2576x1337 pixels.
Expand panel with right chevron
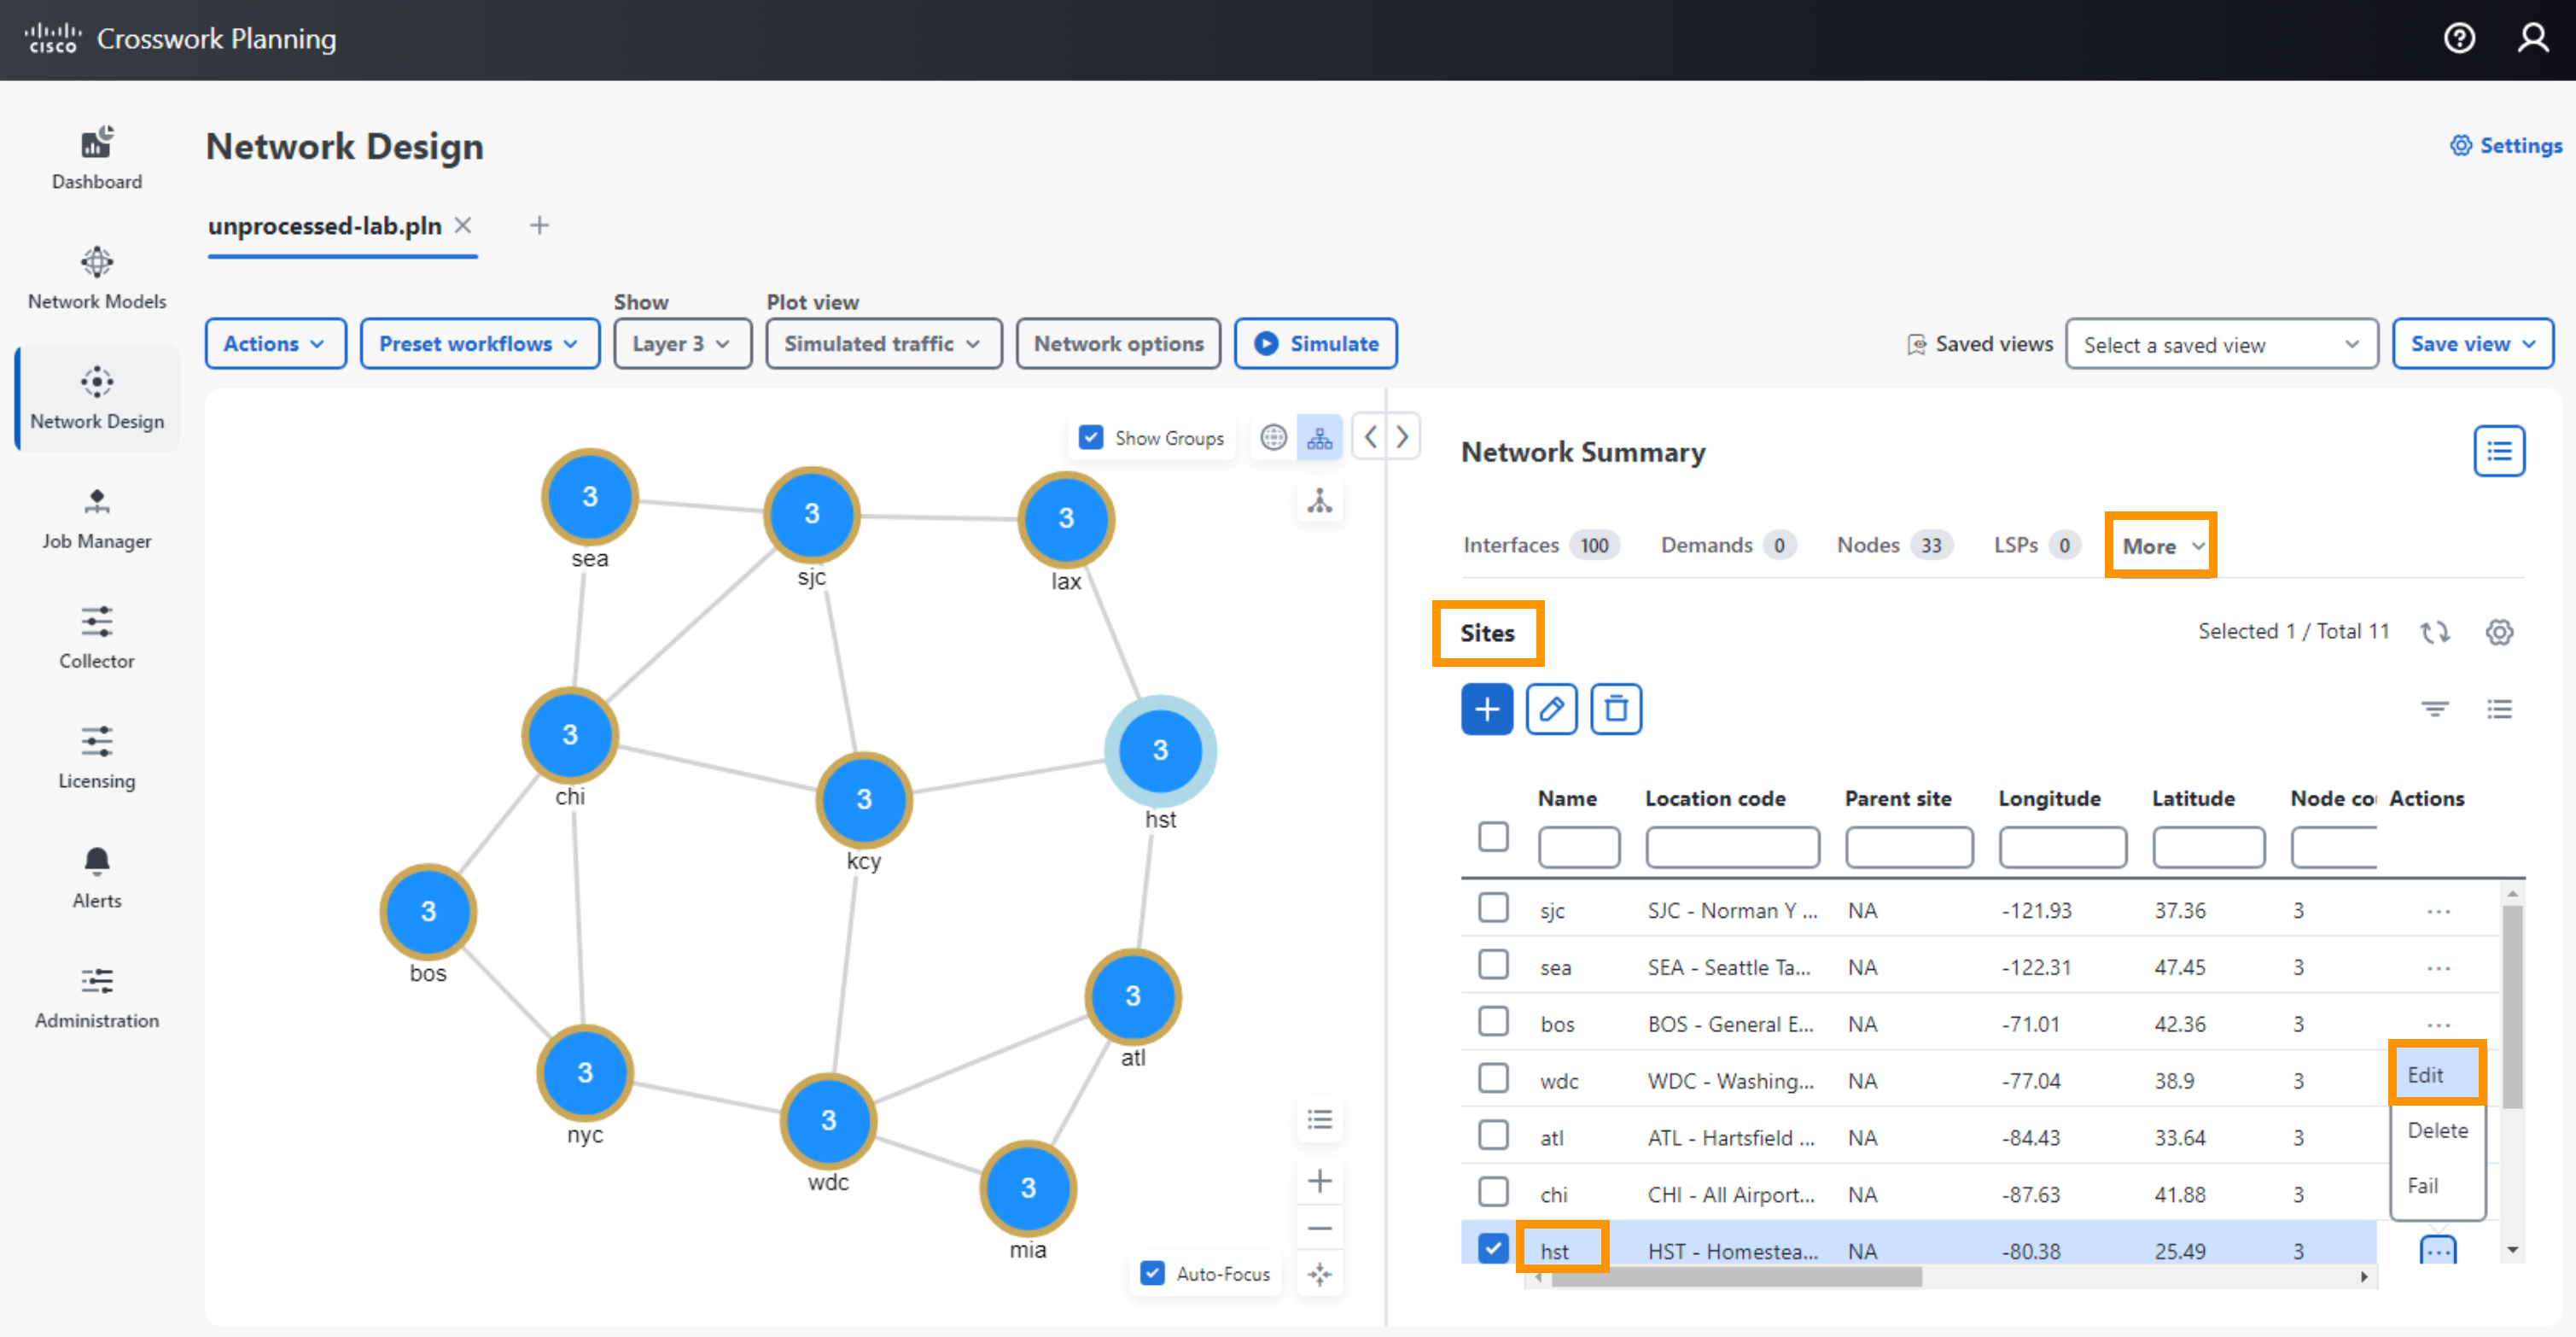1403,437
